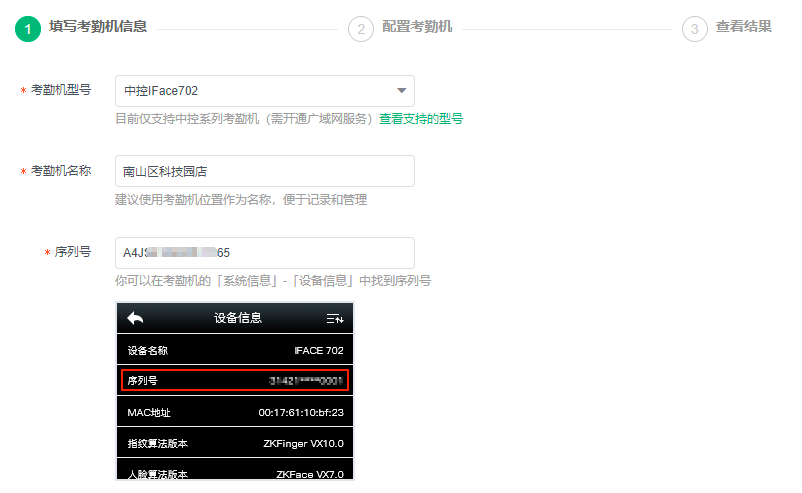The width and height of the screenshot is (802, 493).
Task: Click the highlighted 序列号 row in device image
Action: pyautogui.click(x=235, y=380)
